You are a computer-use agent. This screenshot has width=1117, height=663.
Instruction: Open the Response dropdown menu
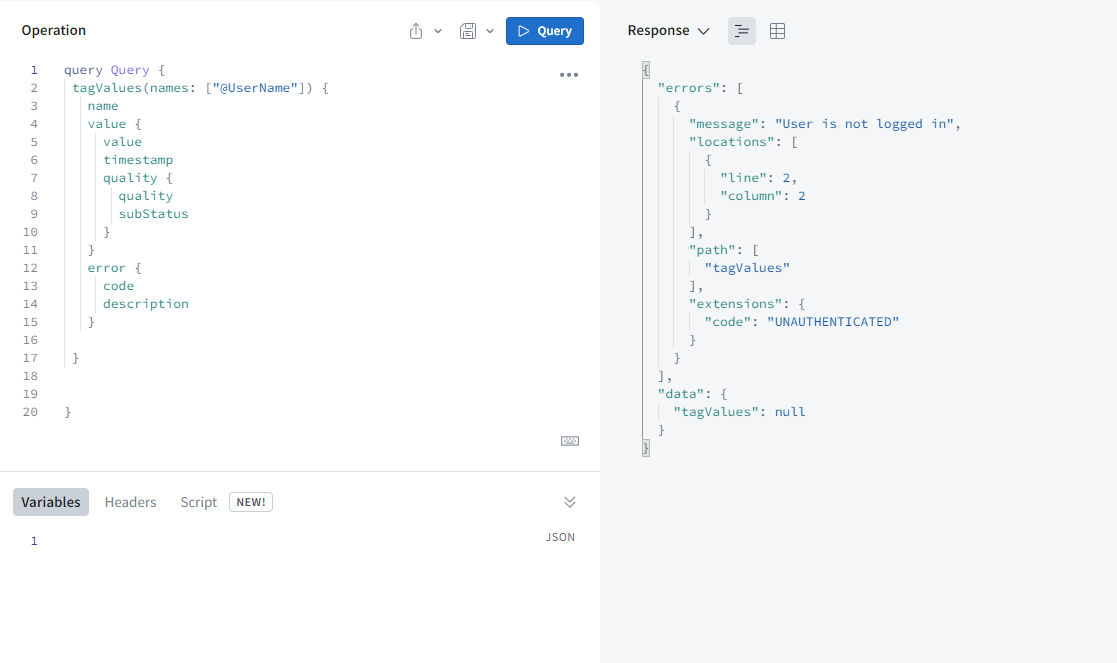(x=668, y=31)
